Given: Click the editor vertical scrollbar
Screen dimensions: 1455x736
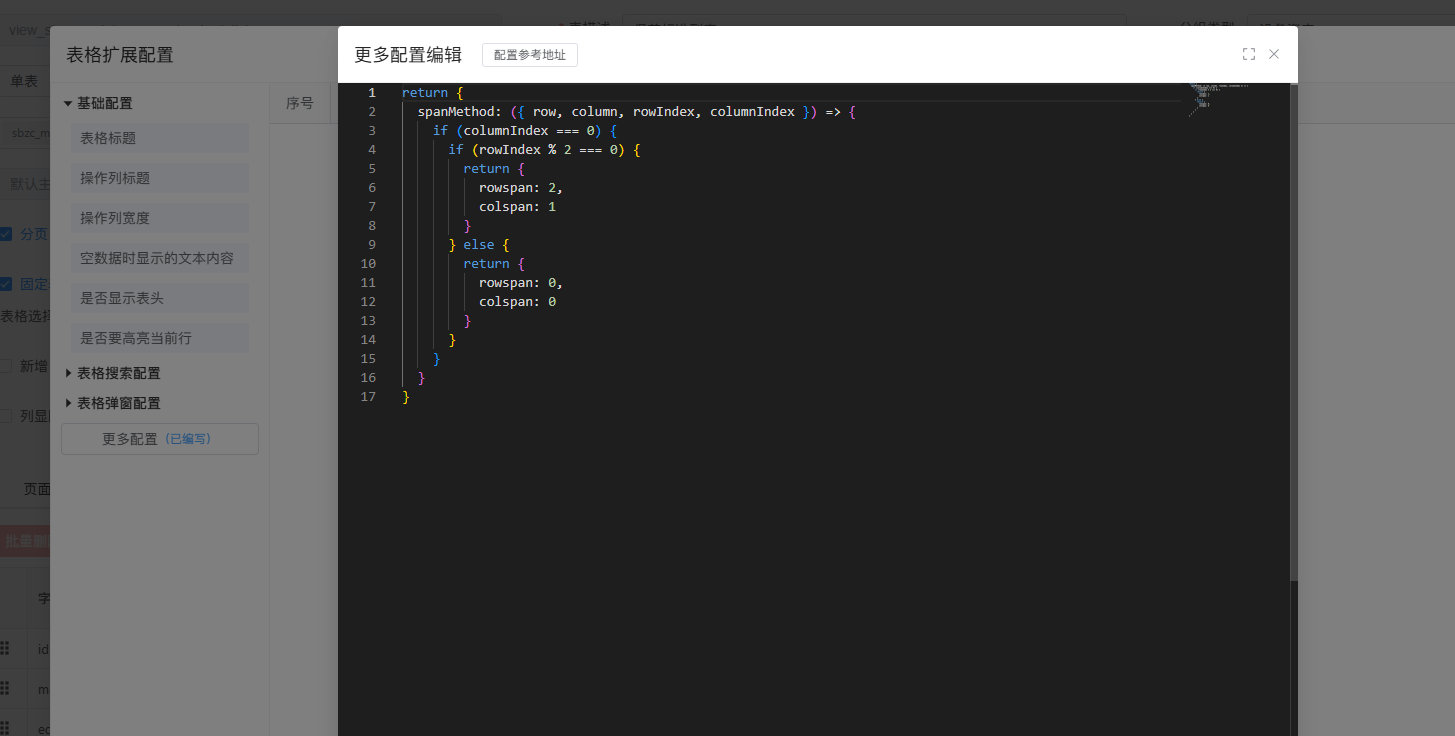Looking at the screenshot, I should pyautogui.click(x=1293, y=330).
